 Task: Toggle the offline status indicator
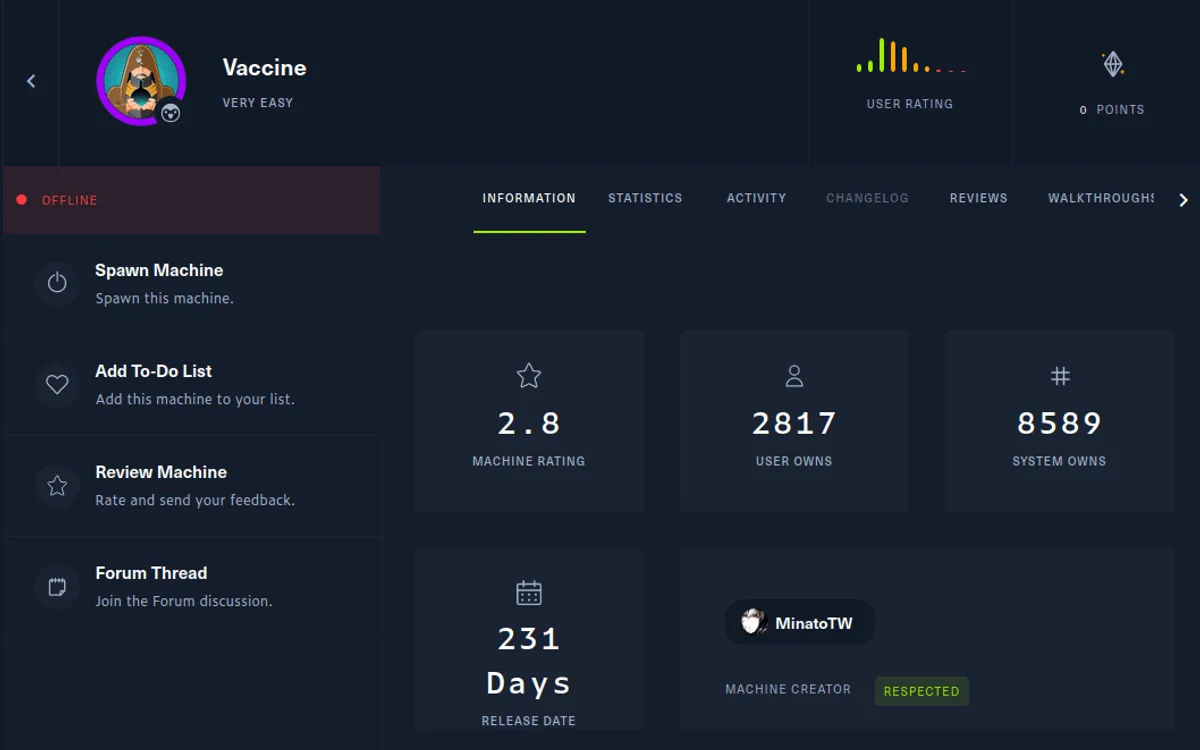pos(22,200)
